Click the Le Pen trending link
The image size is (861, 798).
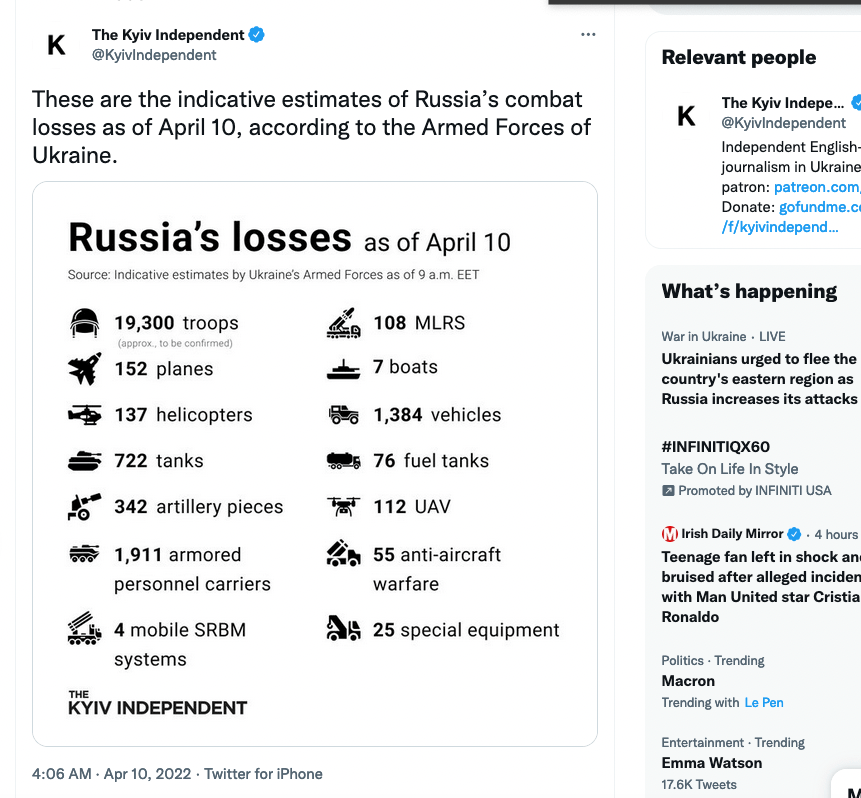[x=764, y=702]
